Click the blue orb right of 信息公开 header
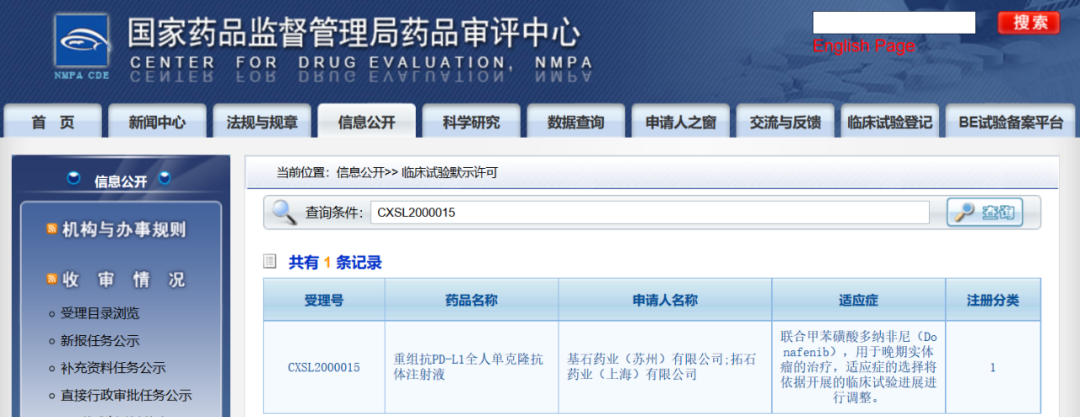 [165, 179]
